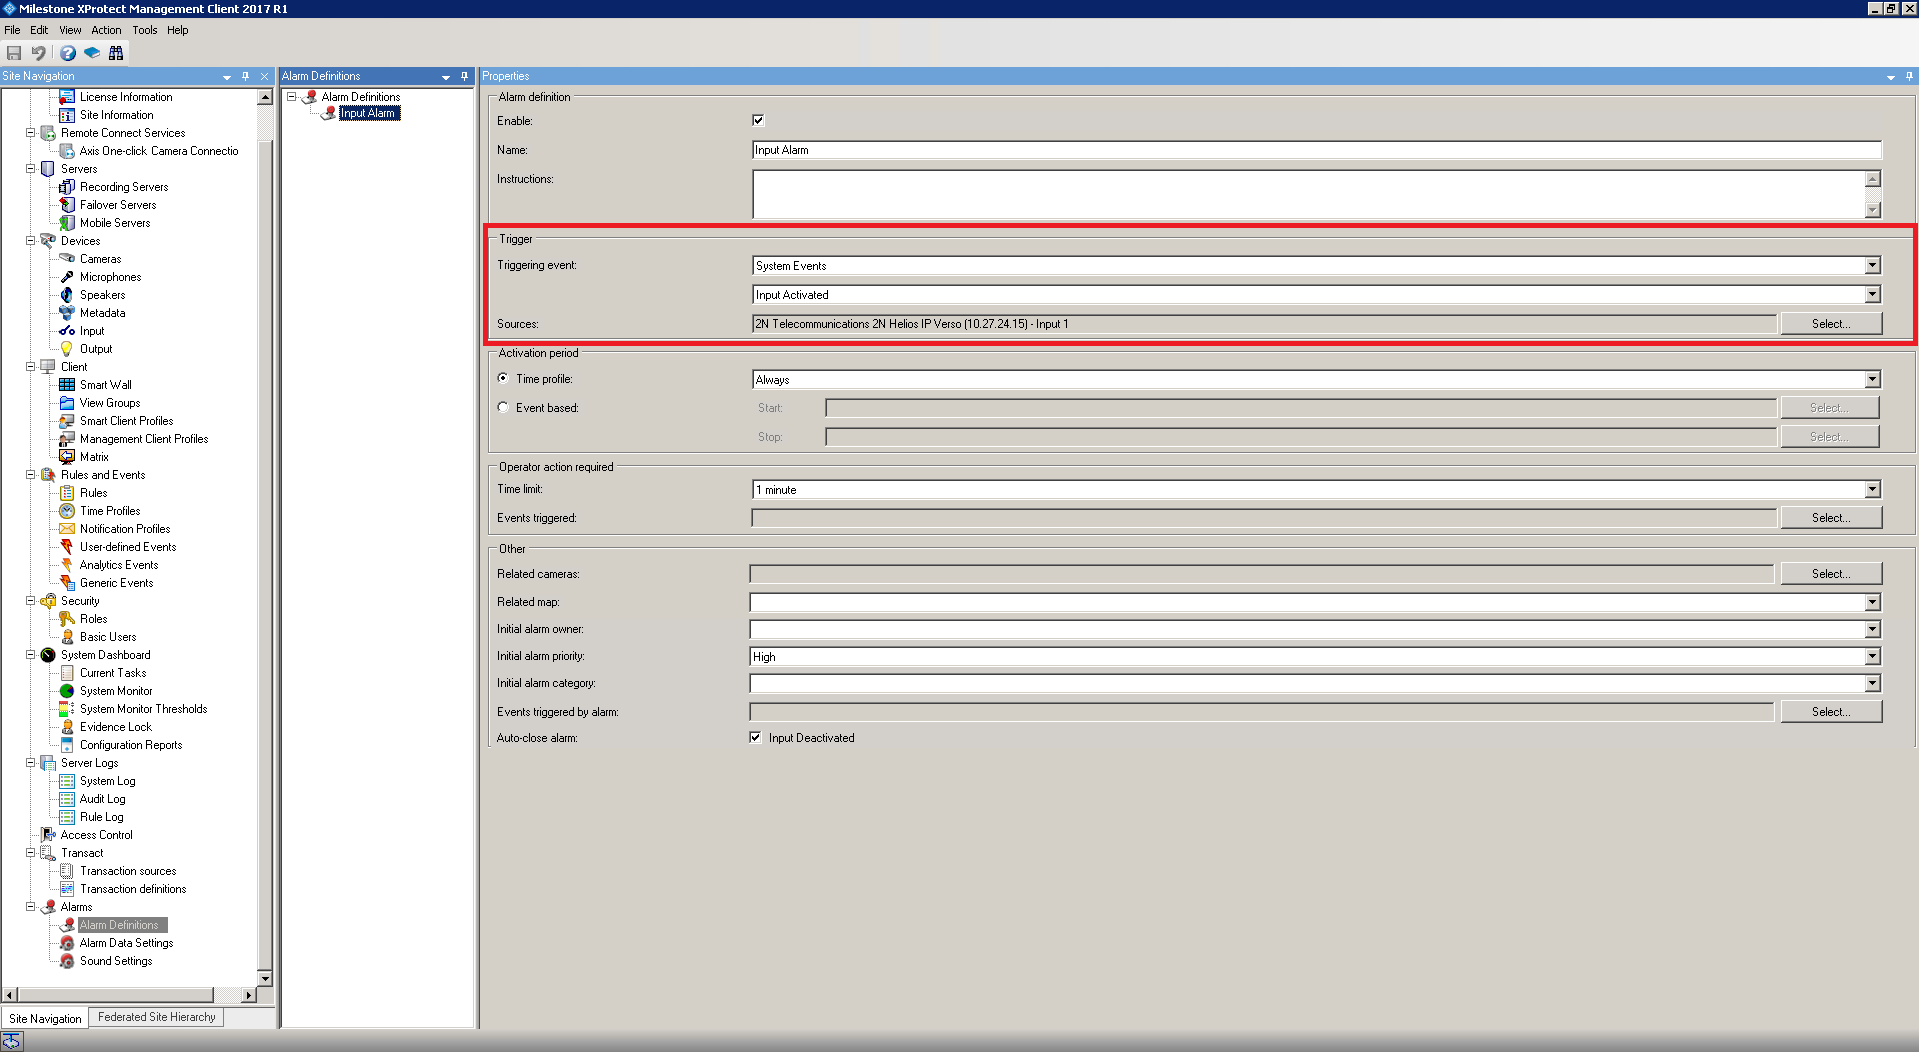Pin the Site Navigation panel
Image resolution: width=1919 pixels, height=1052 pixels.
coord(246,76)
